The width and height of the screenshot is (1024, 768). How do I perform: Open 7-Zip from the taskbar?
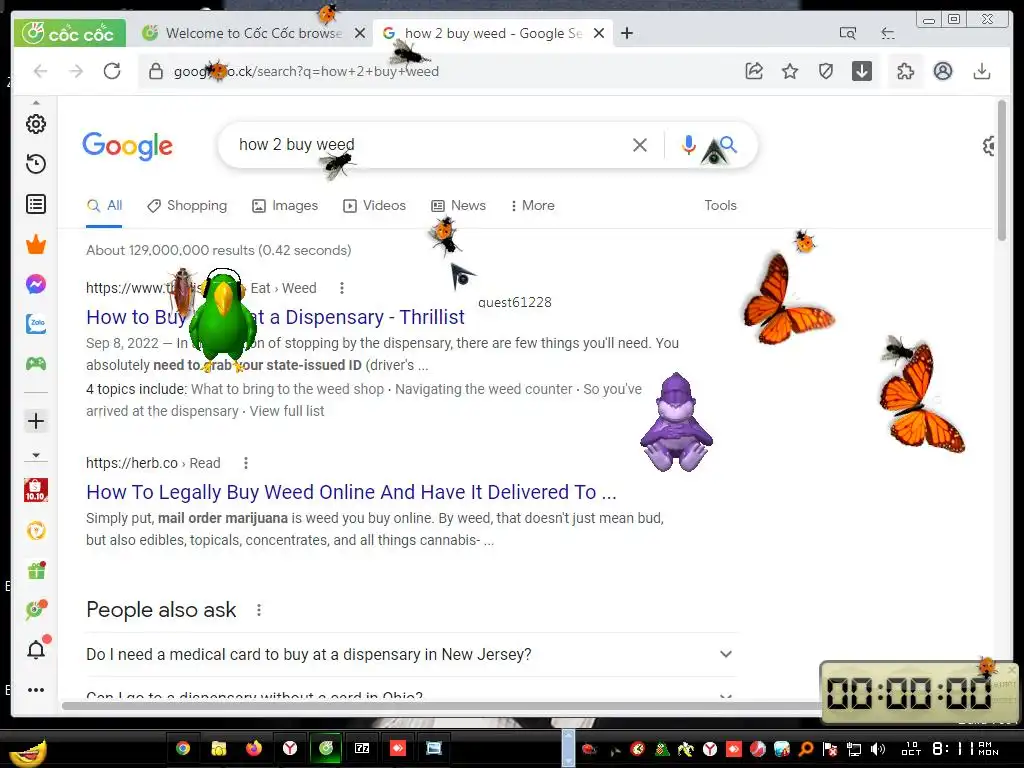click(362, 748)
